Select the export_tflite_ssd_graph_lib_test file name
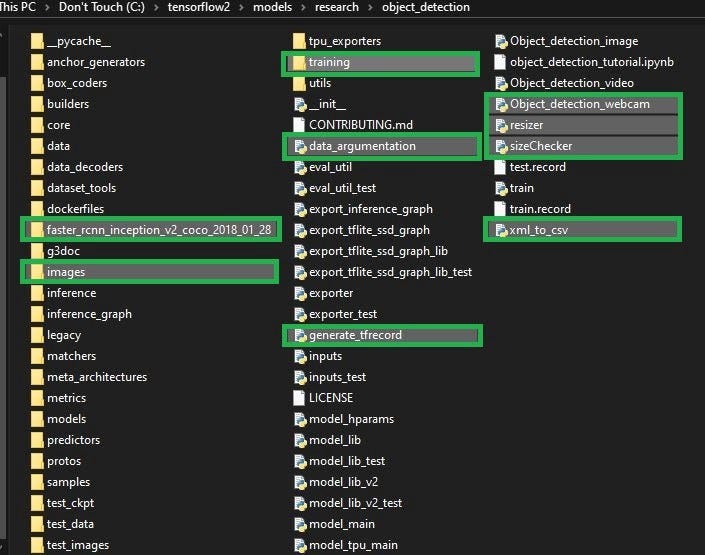 click(390, 272)
